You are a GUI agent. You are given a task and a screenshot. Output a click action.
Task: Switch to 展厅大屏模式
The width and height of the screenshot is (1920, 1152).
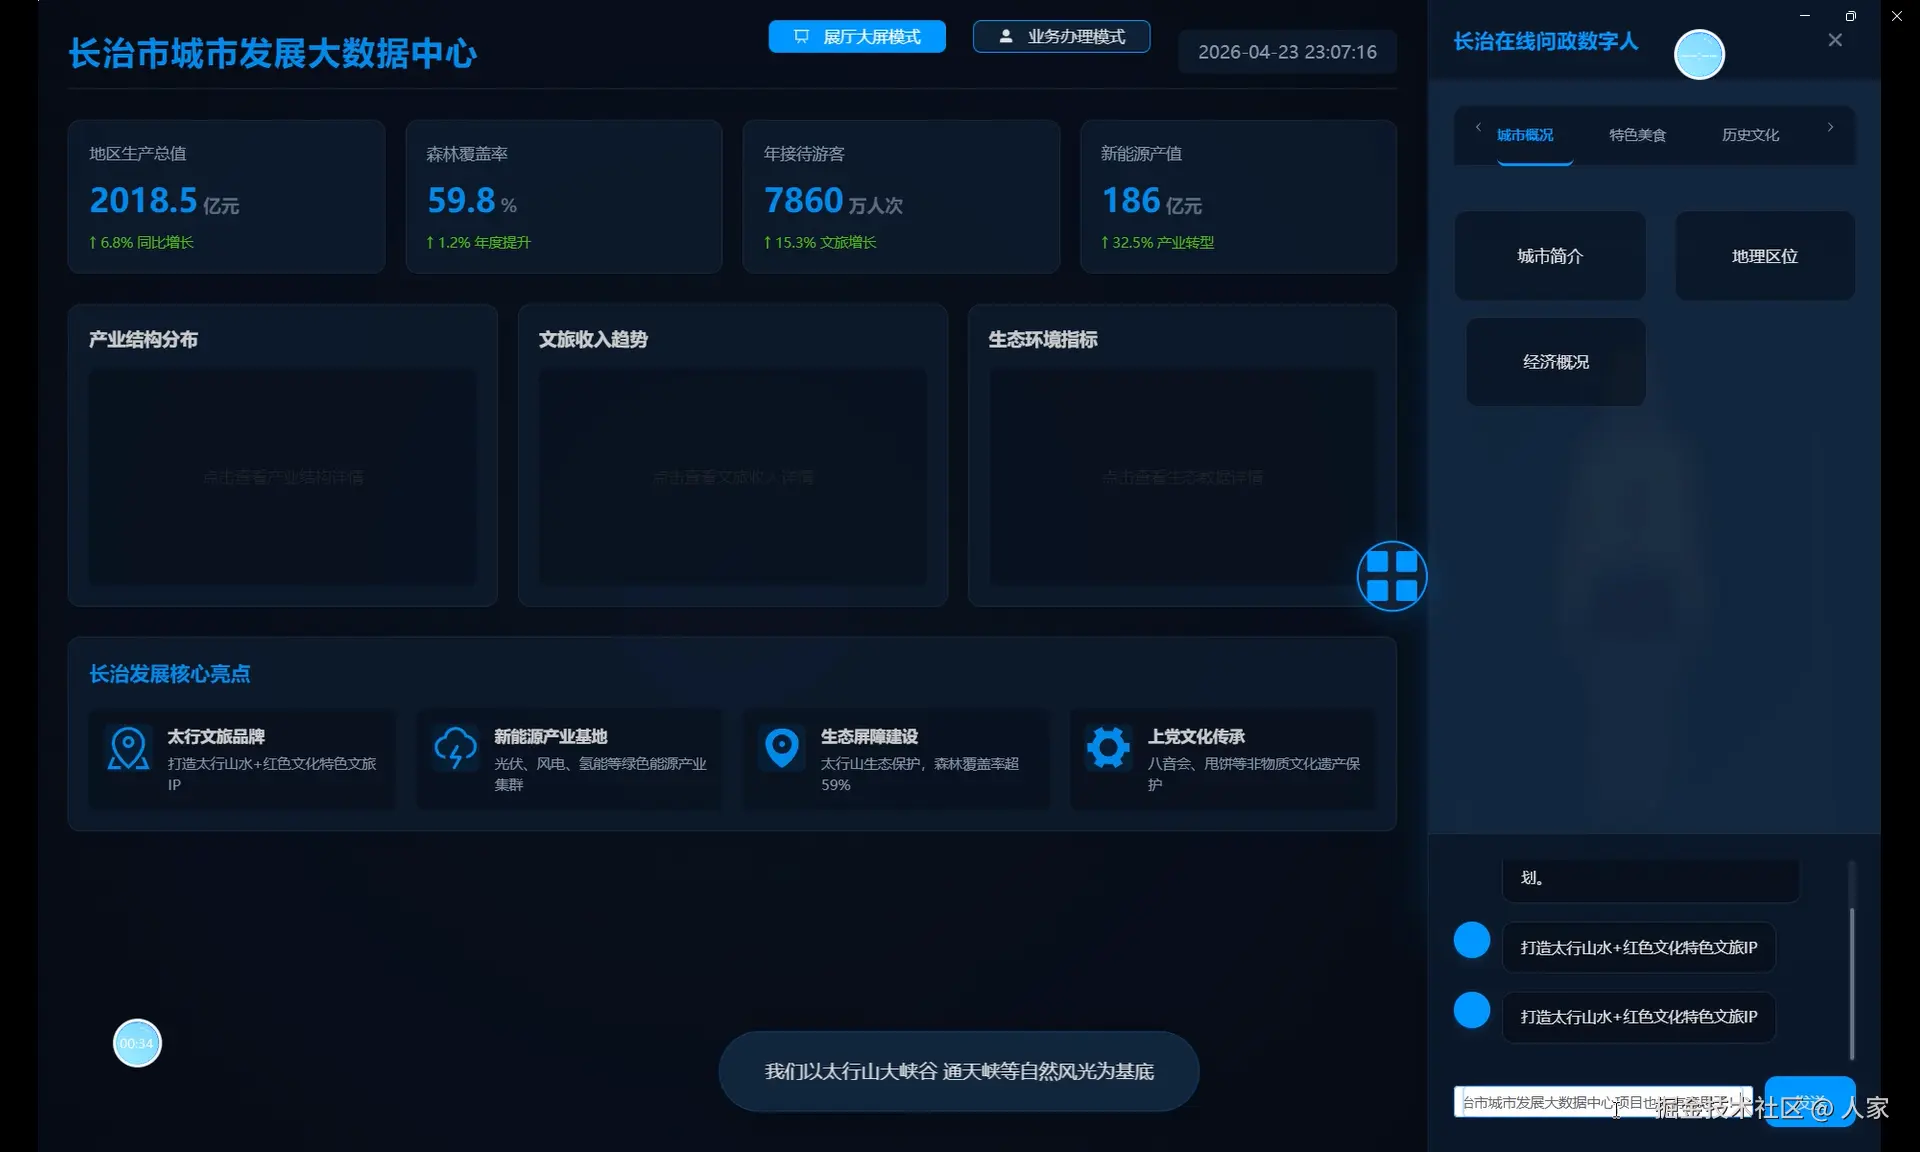(x=857, y=37)
